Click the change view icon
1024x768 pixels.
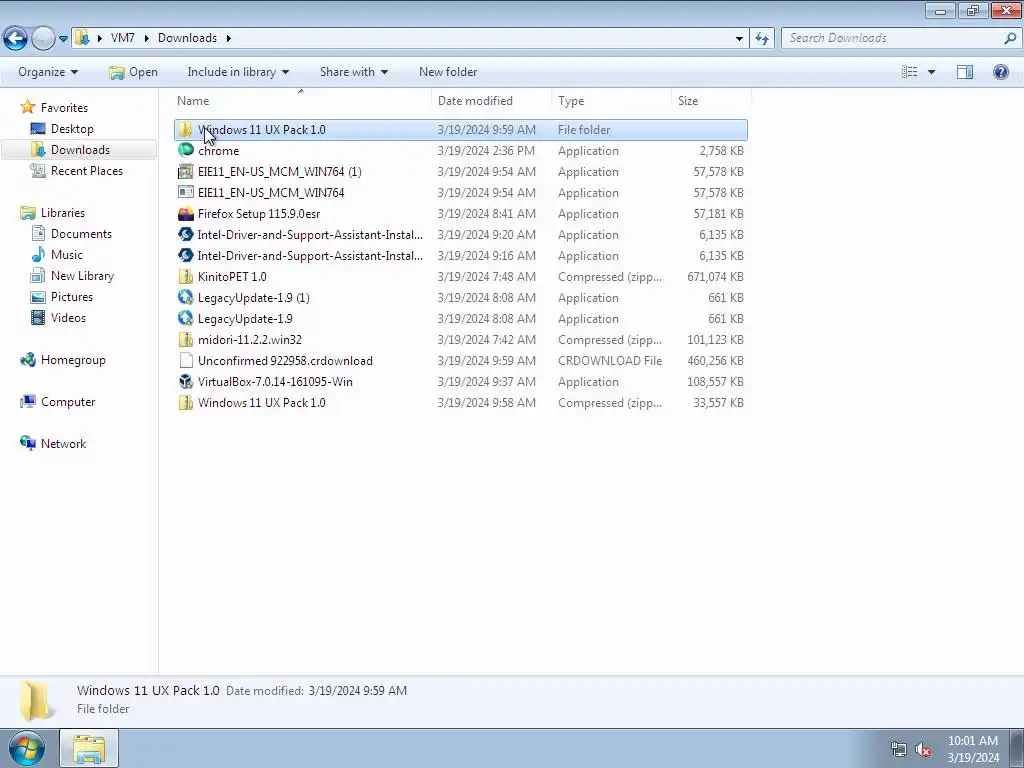pyautogui.click(x=910, y=72)
